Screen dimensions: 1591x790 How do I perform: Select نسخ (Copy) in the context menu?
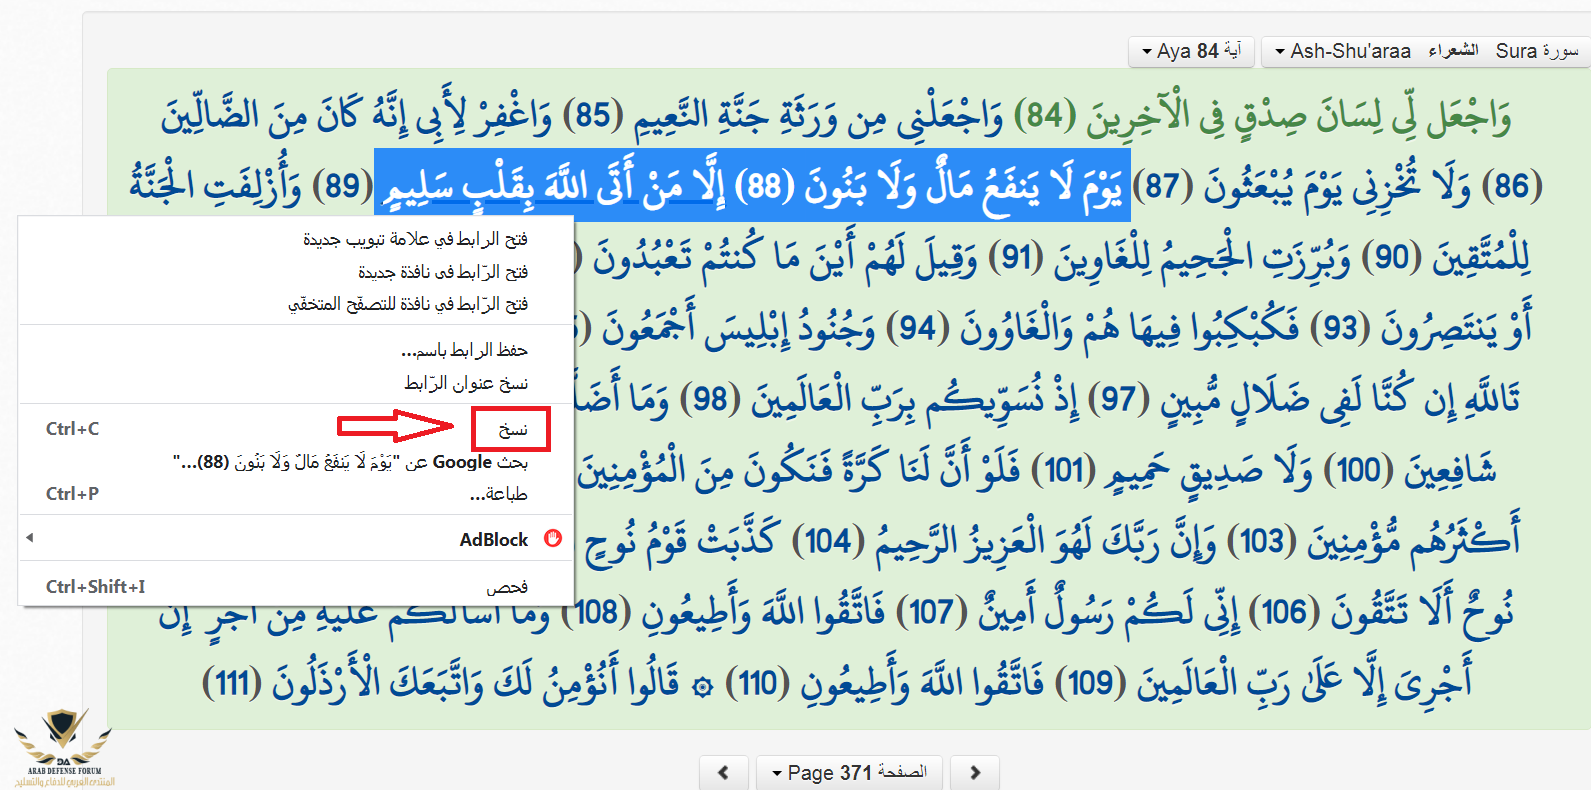coord(512,429)
